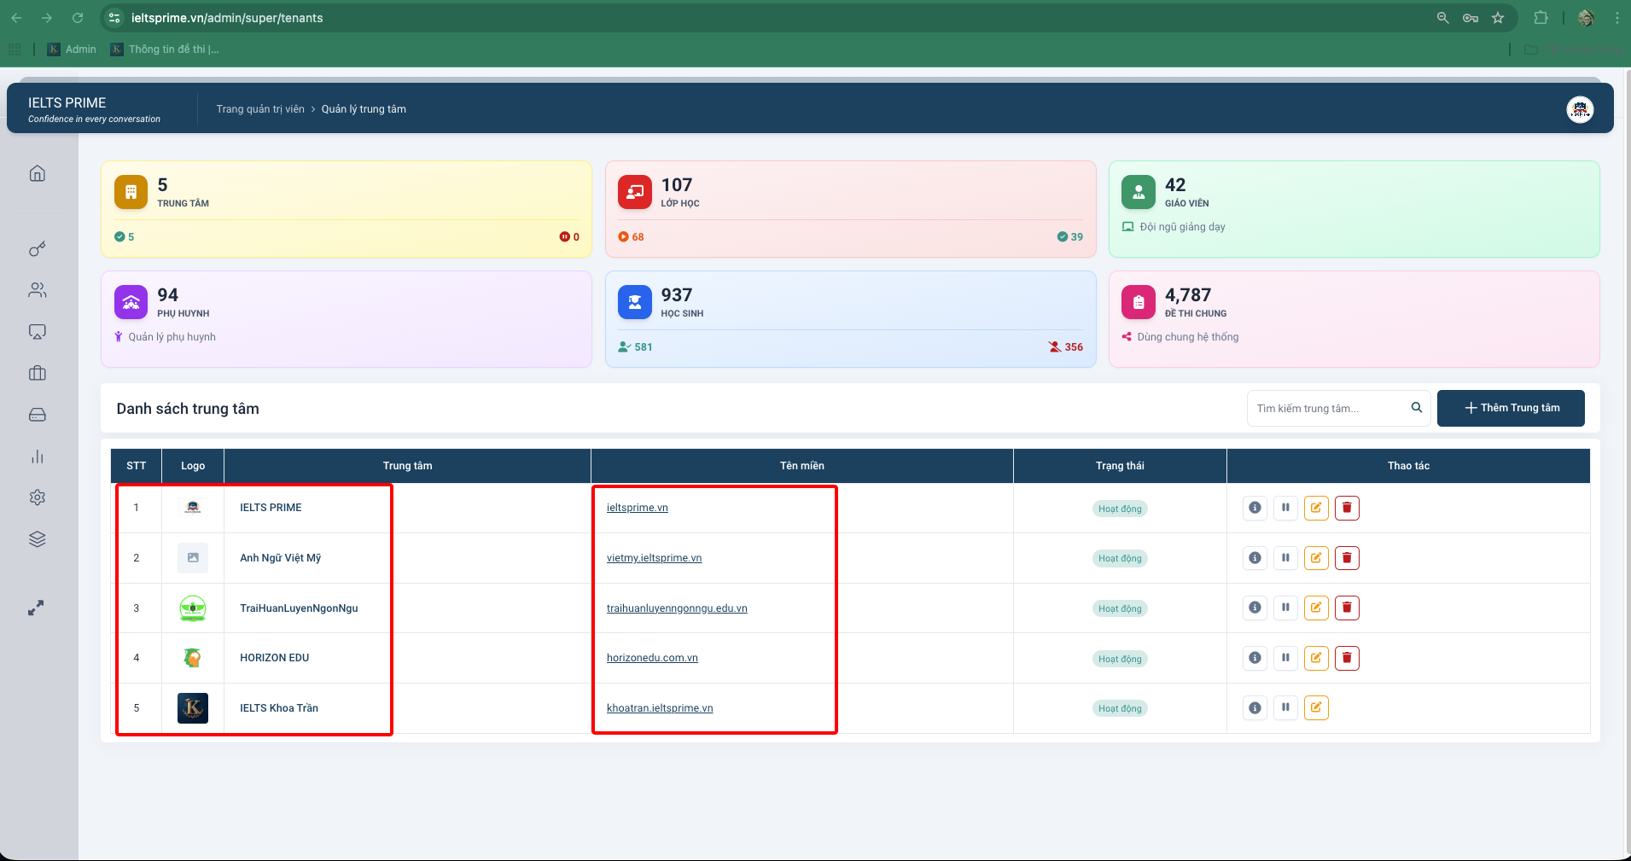Click the Trang quản trị viên breadcrumb
The image size is (1631, 861).
point(260,109)
